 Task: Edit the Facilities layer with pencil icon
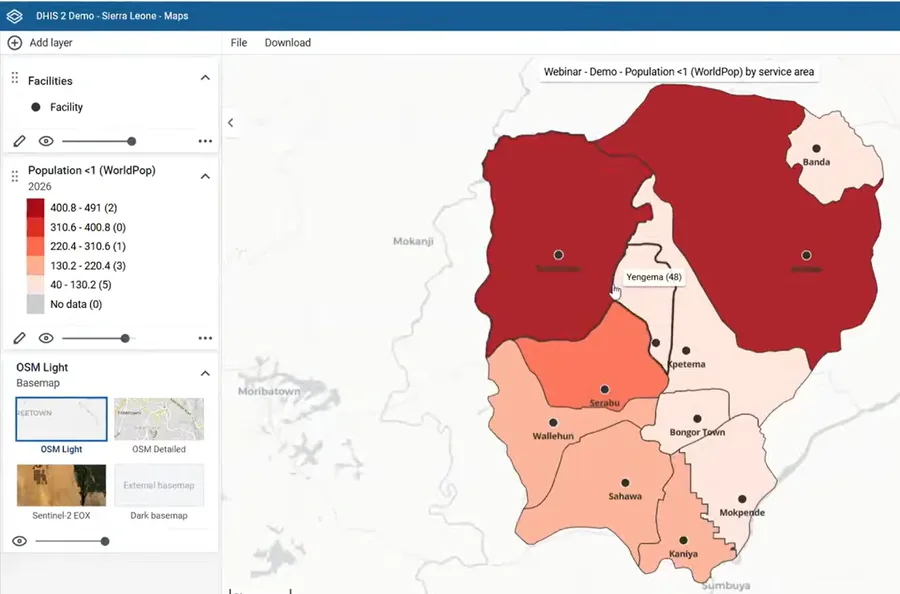20,141
